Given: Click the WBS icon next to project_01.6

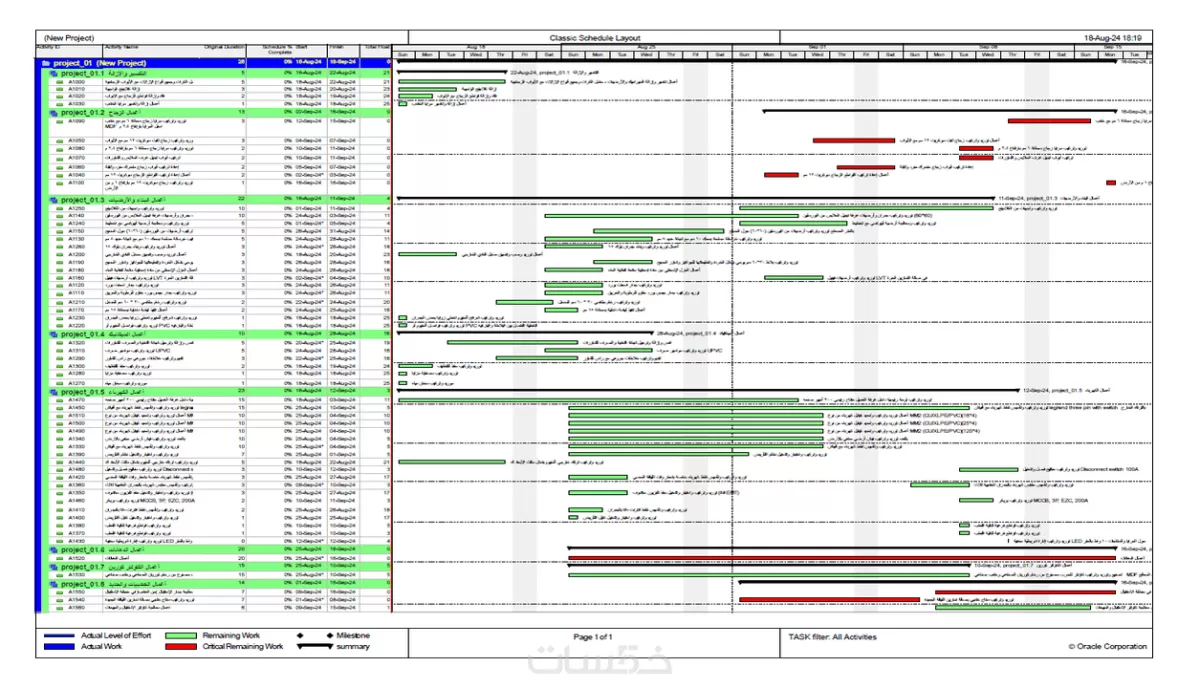Looking at the screenshot, I should (53, 550).
